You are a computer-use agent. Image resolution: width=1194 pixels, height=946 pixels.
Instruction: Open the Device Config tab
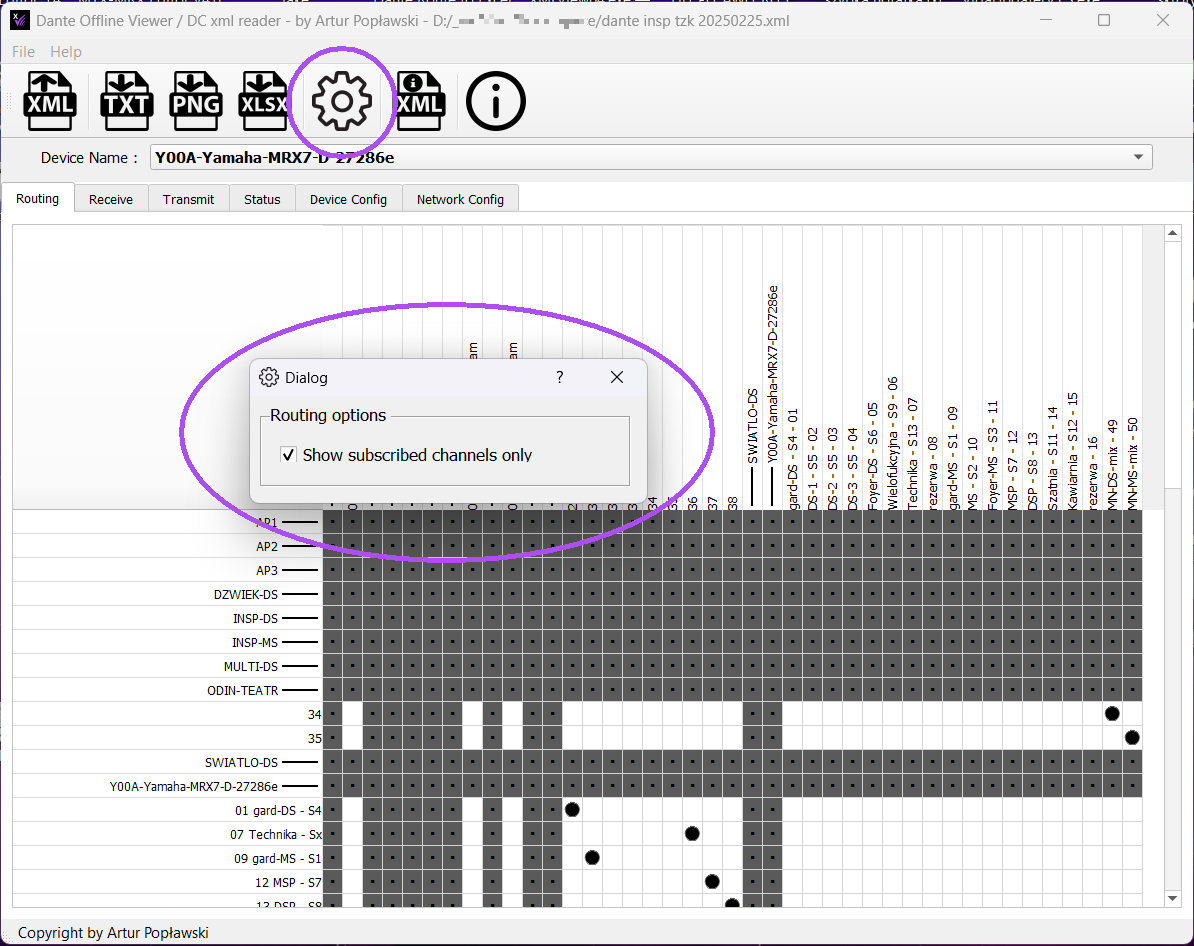pos(348,200)
